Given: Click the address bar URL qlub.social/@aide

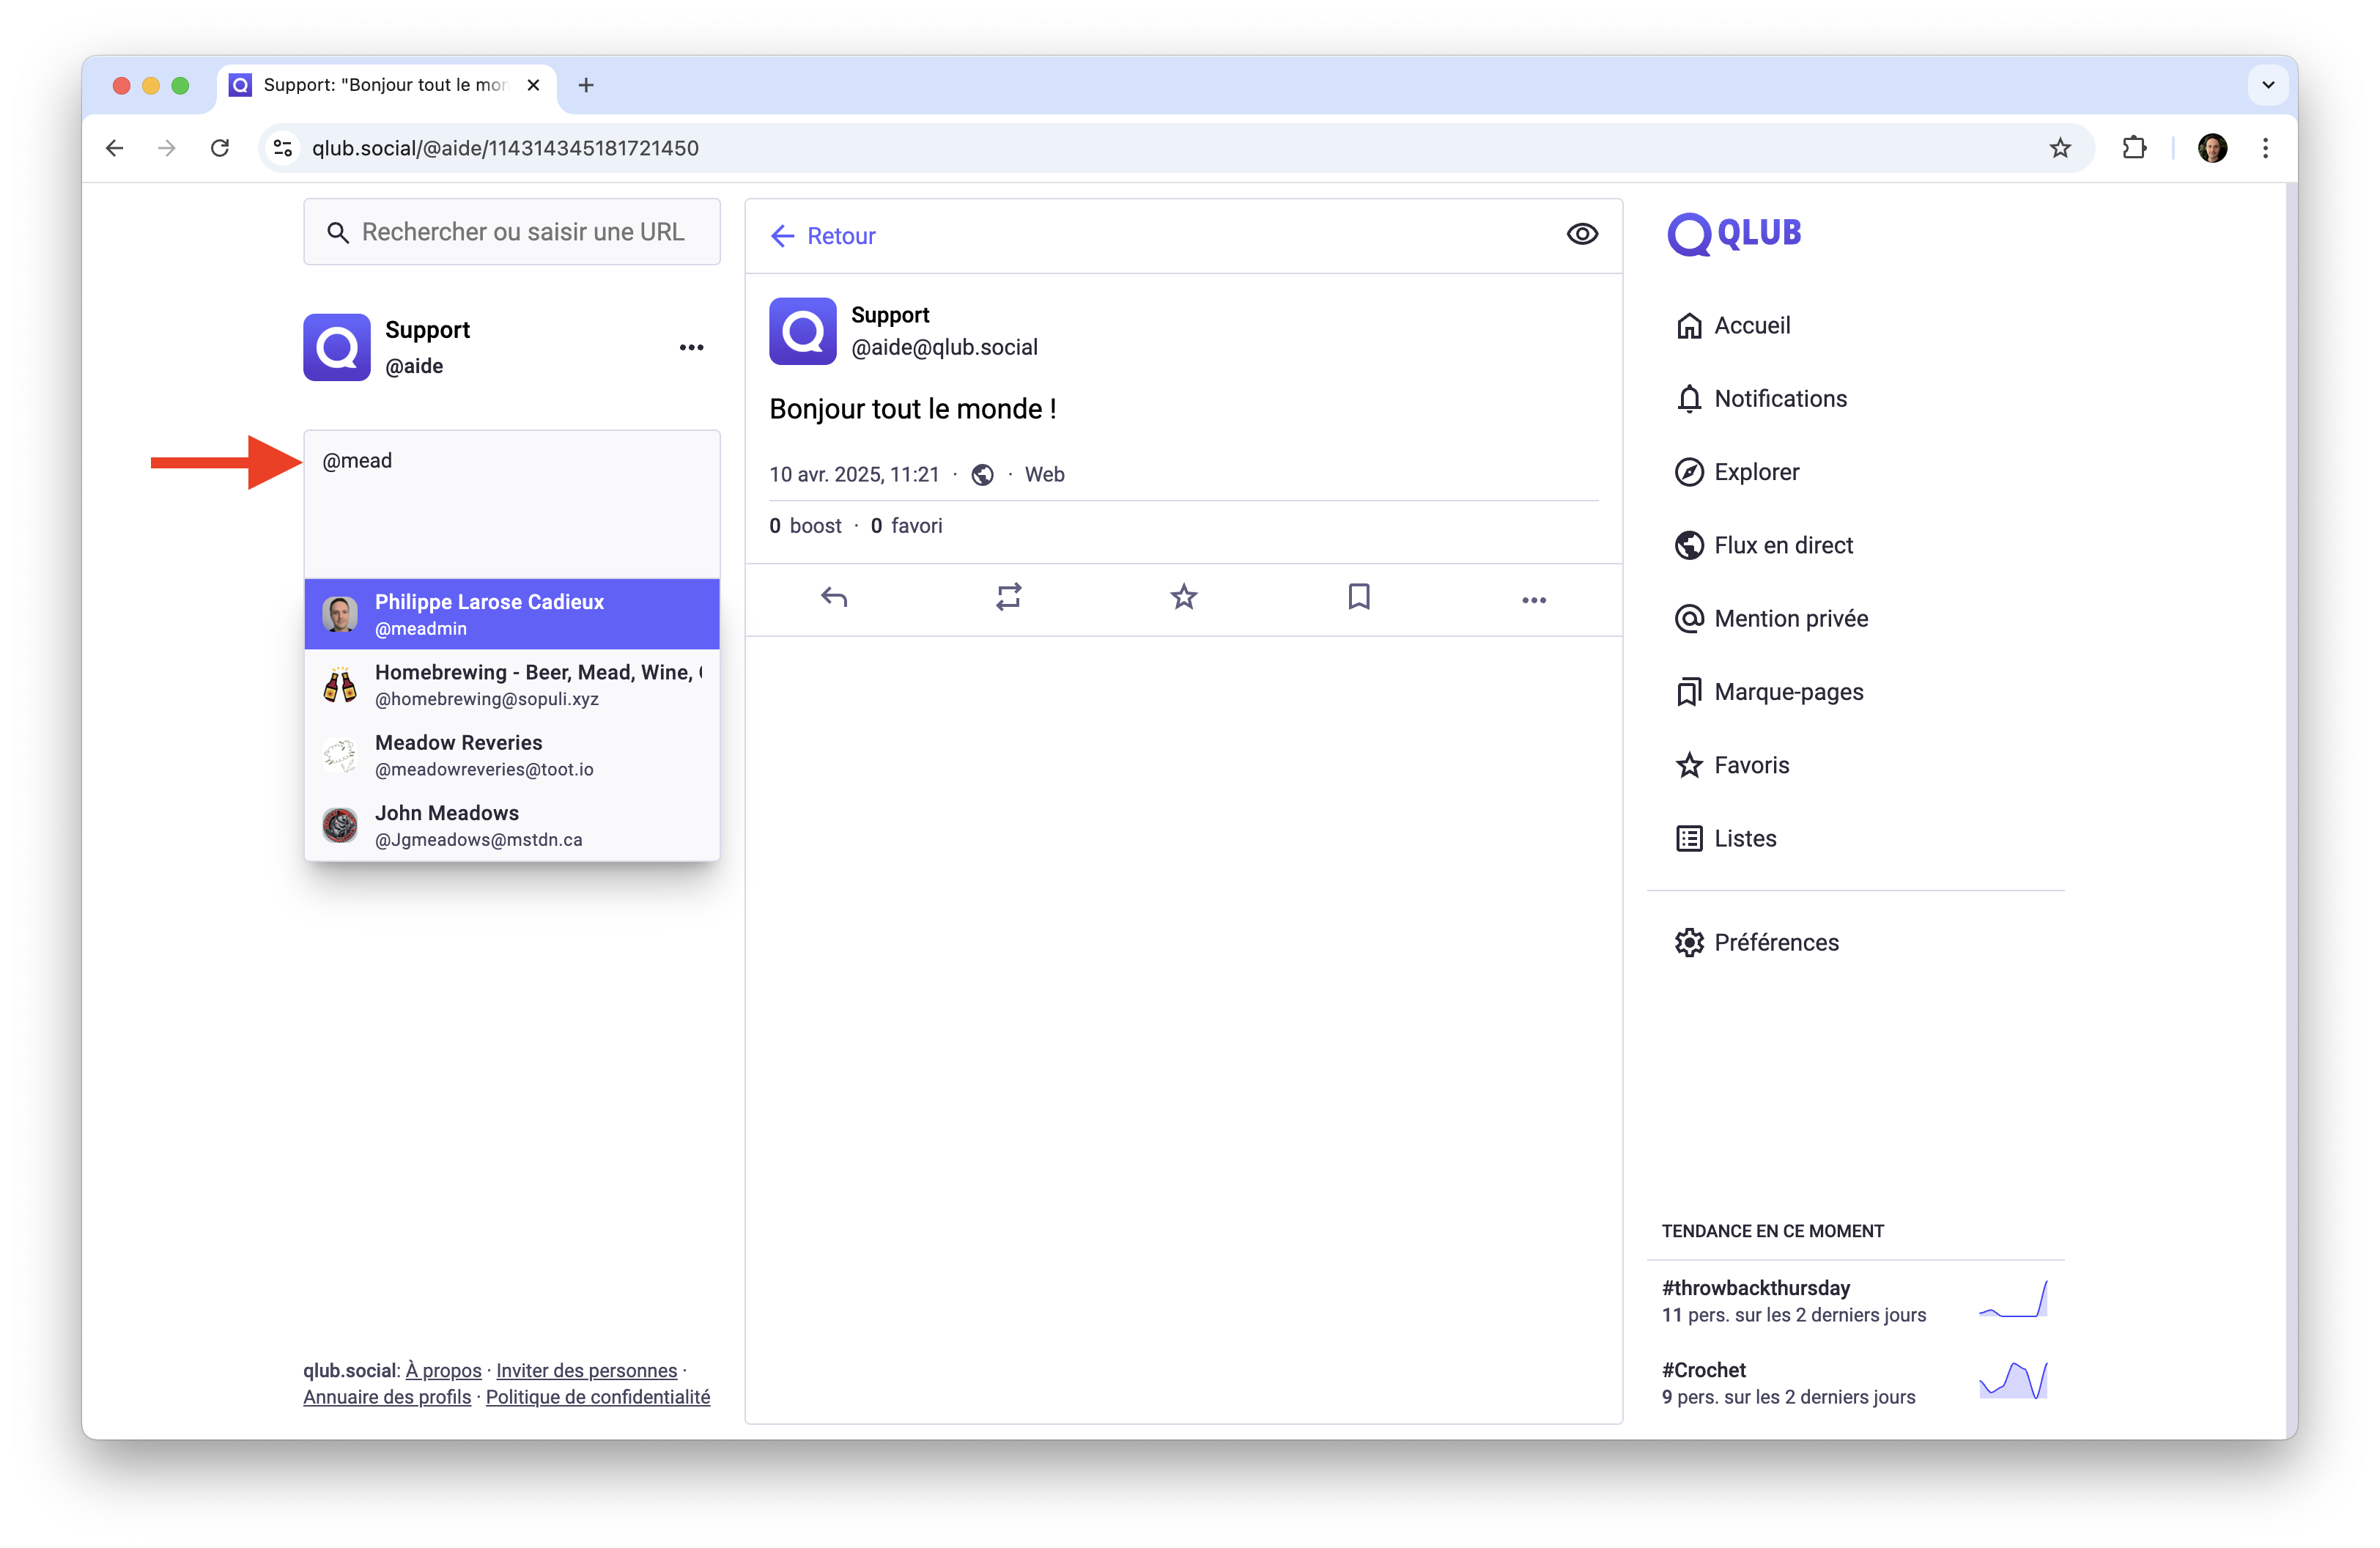Looking at the screenshot, I should pyautogui.click(x=505, y=148).
